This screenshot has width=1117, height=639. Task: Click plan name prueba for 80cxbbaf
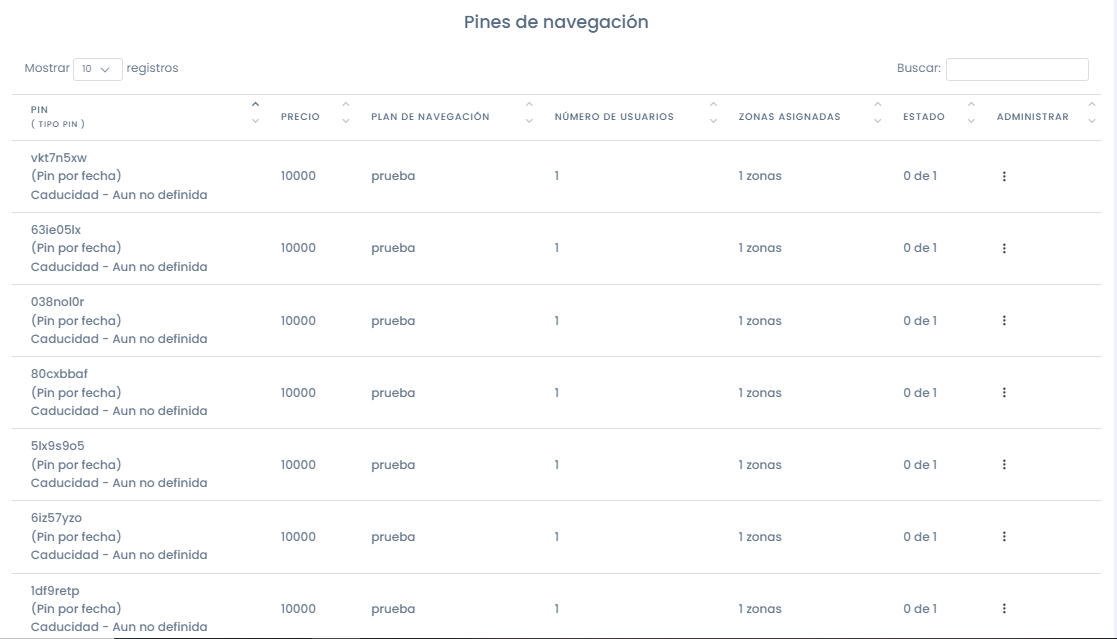[x=393, y=393]
